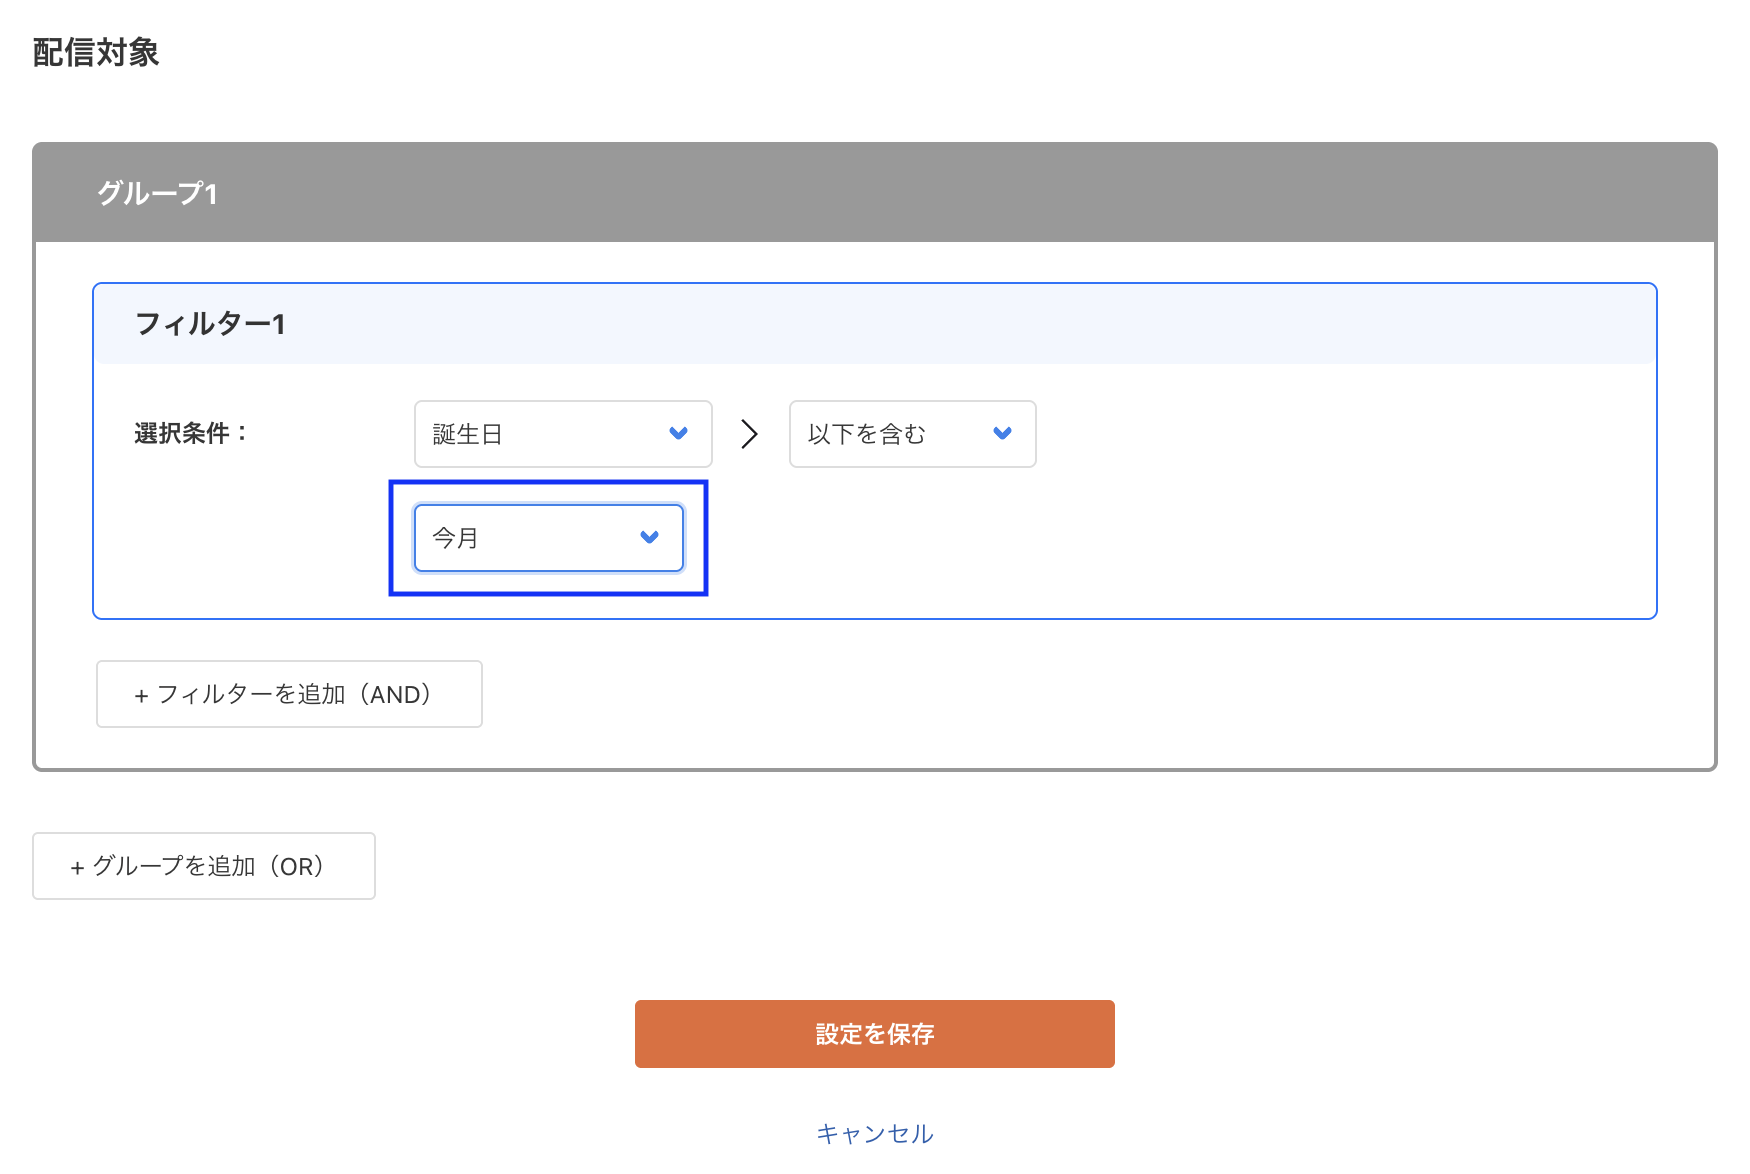Click the chevron in the 今月 dropdown
The height and width of the screenshot is (1174, 1750).
649,538
